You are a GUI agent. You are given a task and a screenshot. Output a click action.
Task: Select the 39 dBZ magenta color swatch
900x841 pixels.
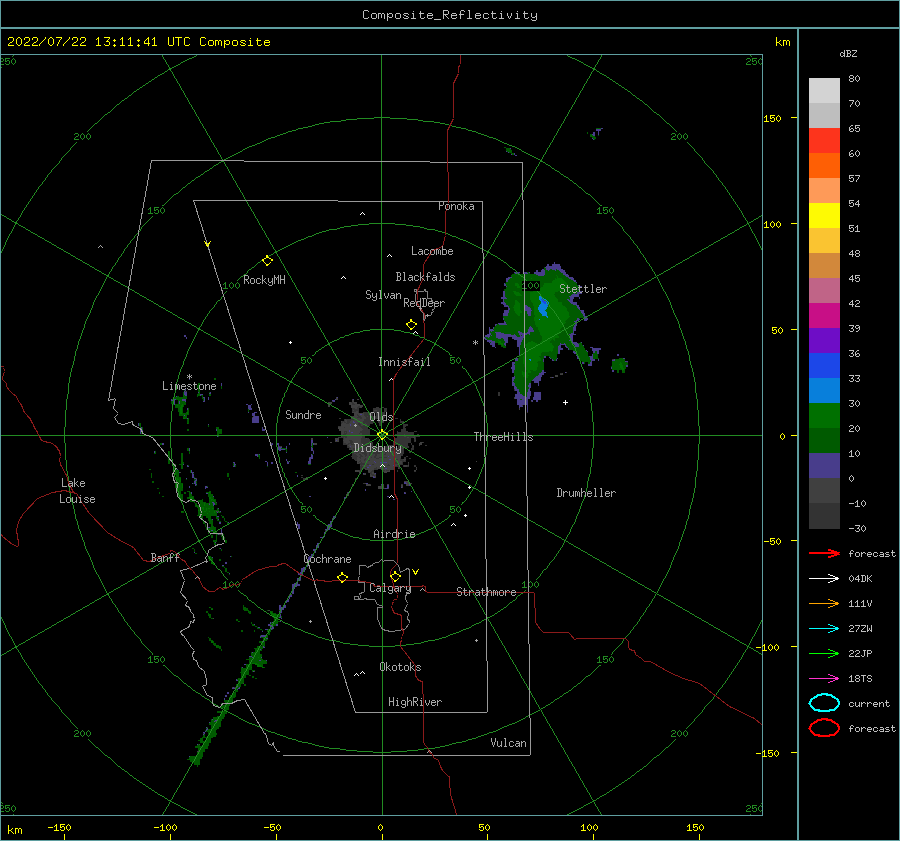point(824,315)
